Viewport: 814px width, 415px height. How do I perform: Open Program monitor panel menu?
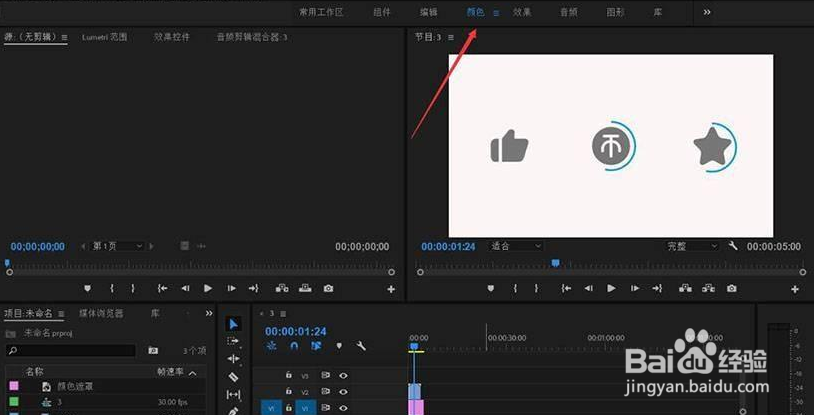pyautogui.click(x=451, y=37)
